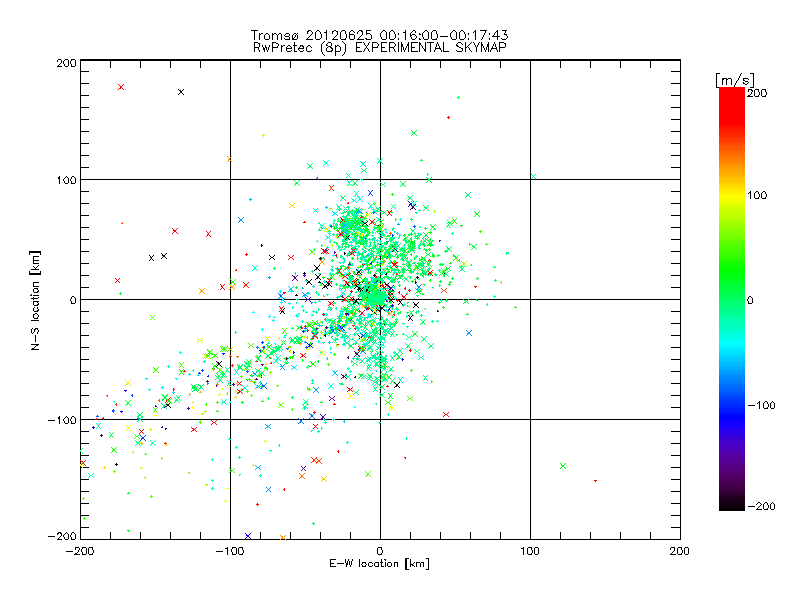Click the 'E-W location [km]' axis label
This screenshot has width=800, height=600.
point(379,563)
